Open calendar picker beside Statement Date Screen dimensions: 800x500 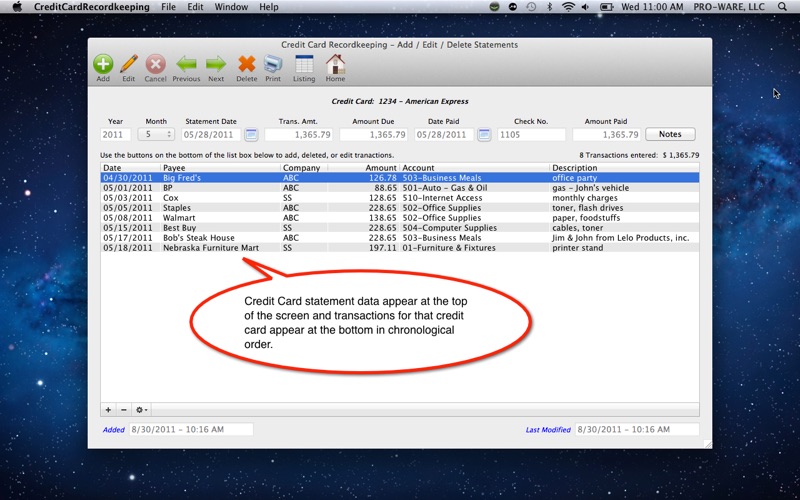pyautogui.click(x=251, y=135)
